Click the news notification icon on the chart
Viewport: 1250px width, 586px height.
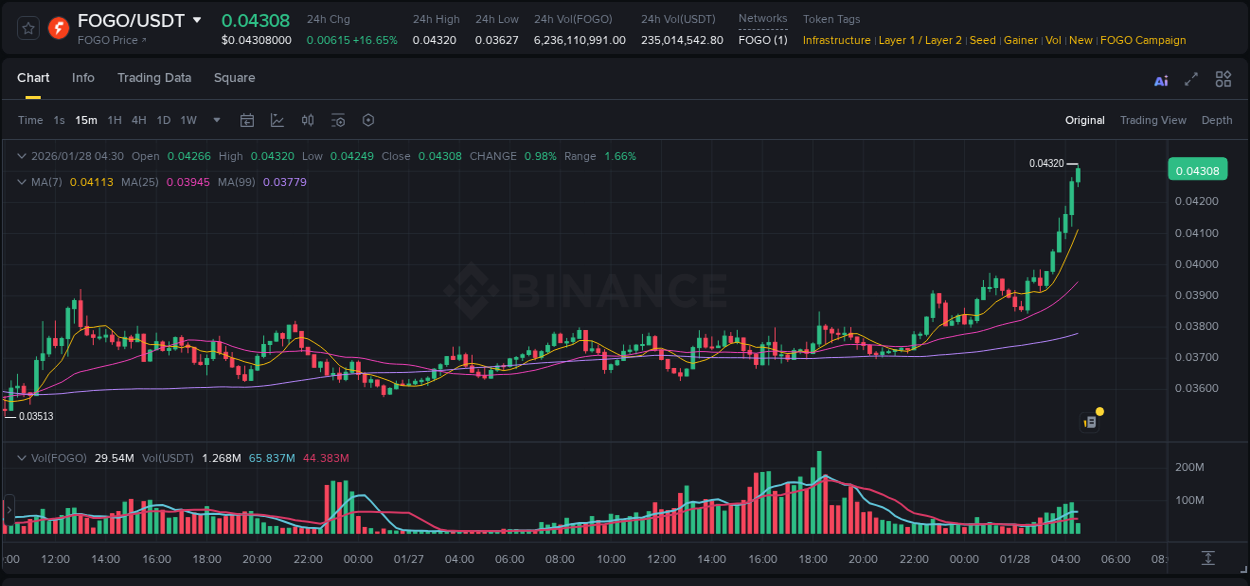pyautogui.click(x=1091, y=420)
